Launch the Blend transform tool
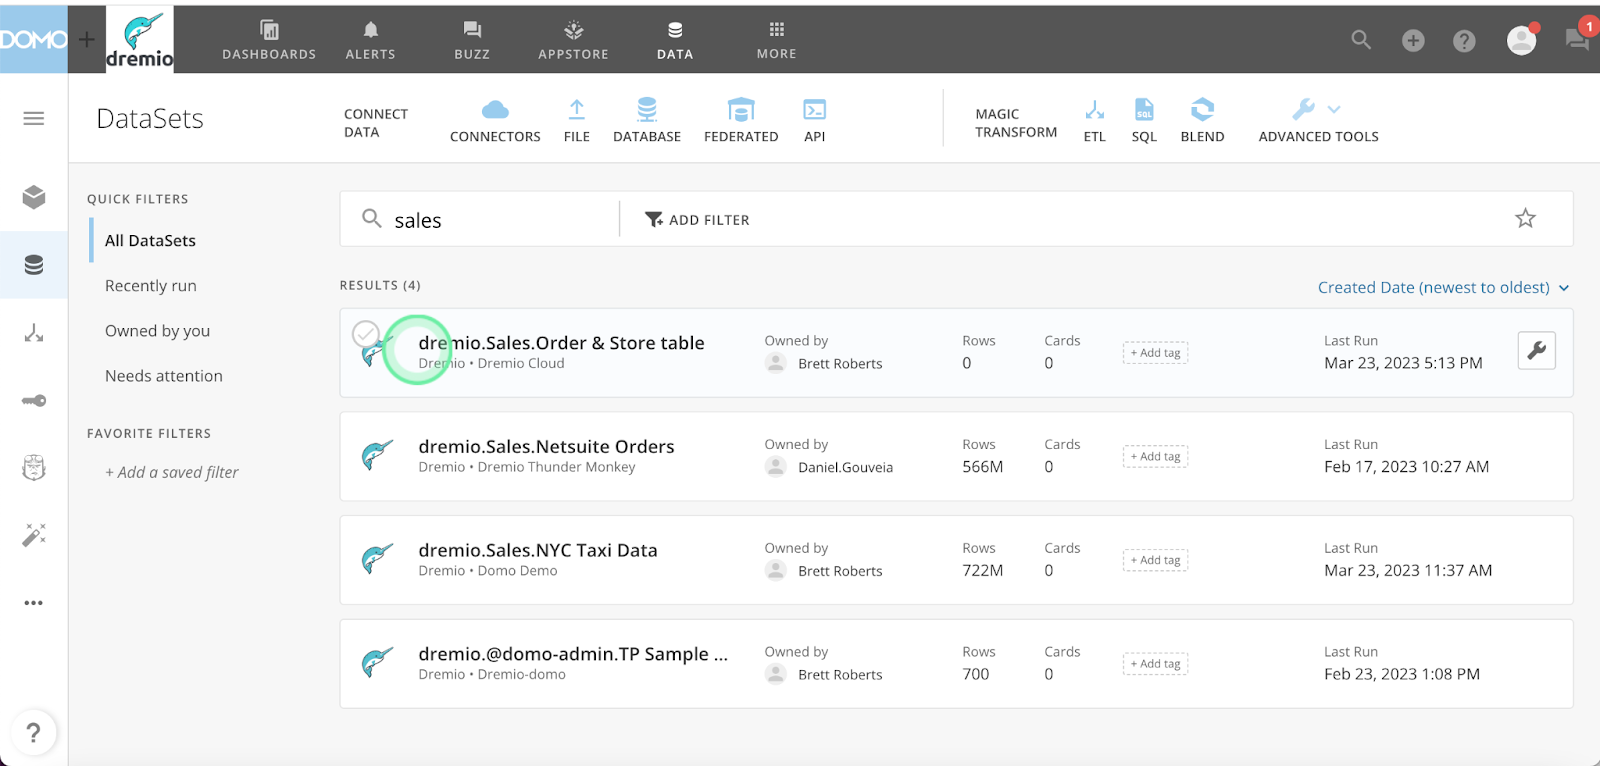 1202,121
